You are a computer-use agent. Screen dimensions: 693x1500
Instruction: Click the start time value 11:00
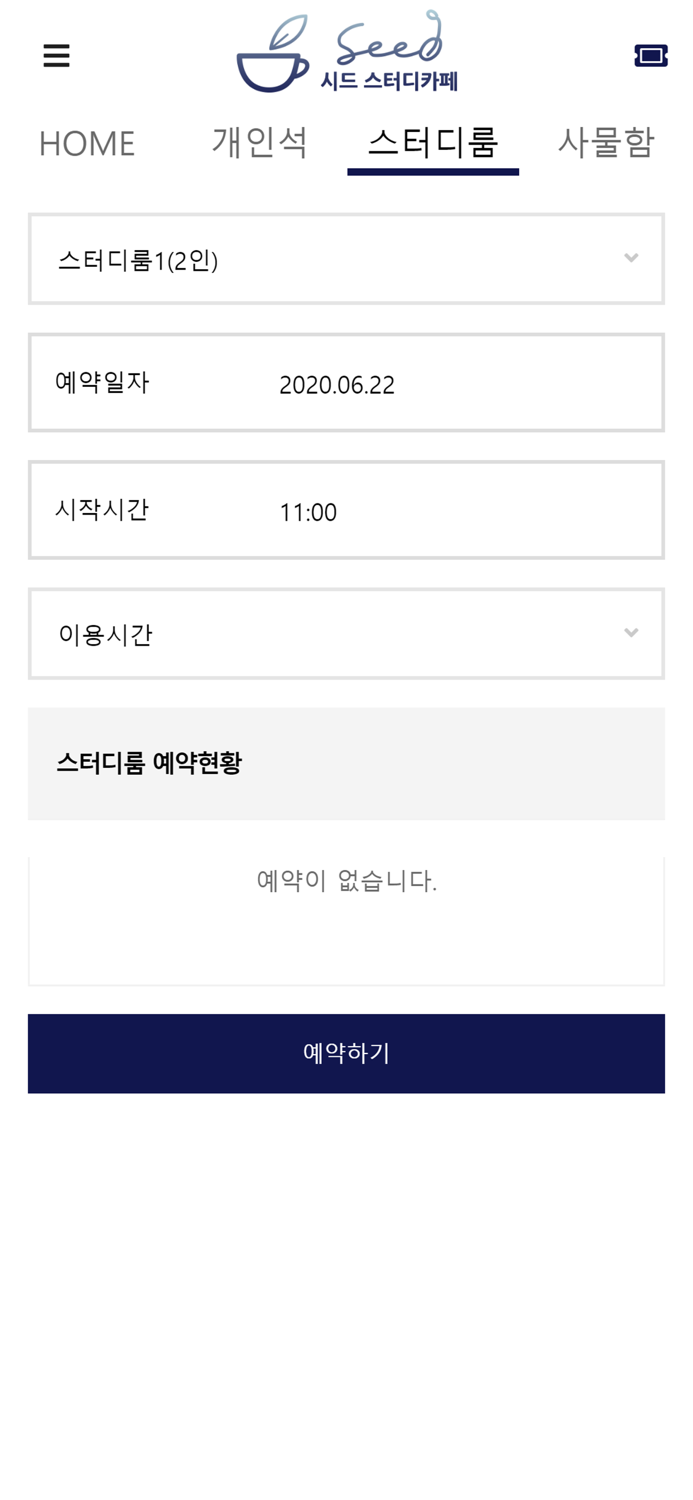(x=308, y=511)
